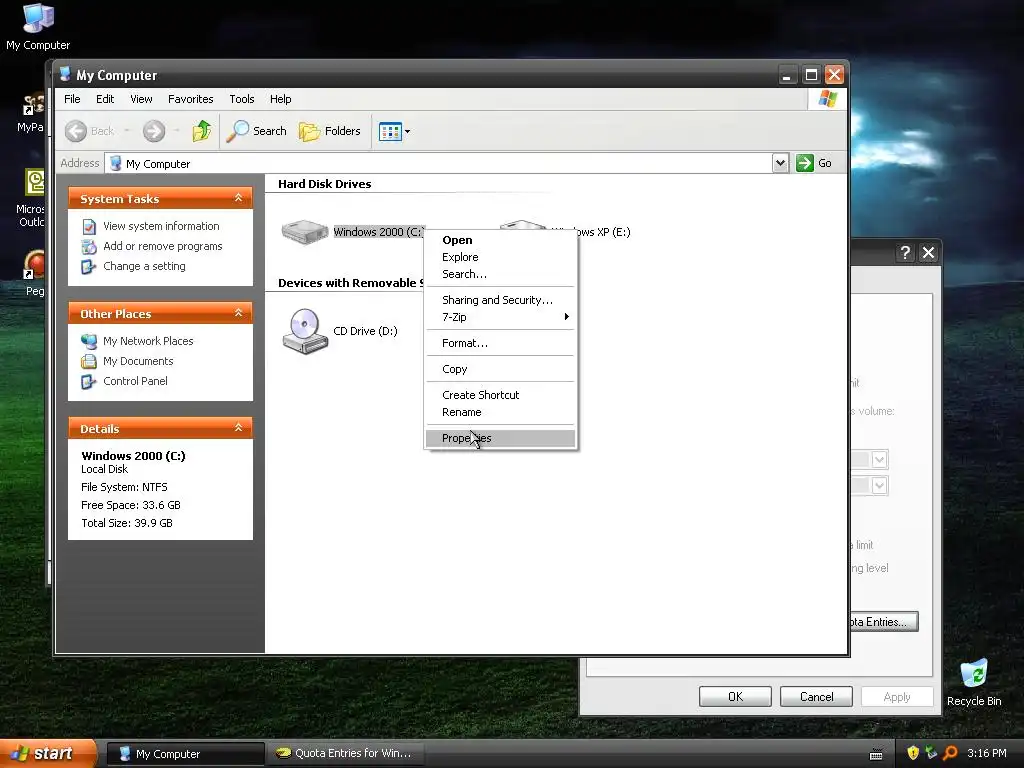This screenshot has width=1024, height=768.
Task: Switch to My Computer taskbar button
Action: pos(185,754)
